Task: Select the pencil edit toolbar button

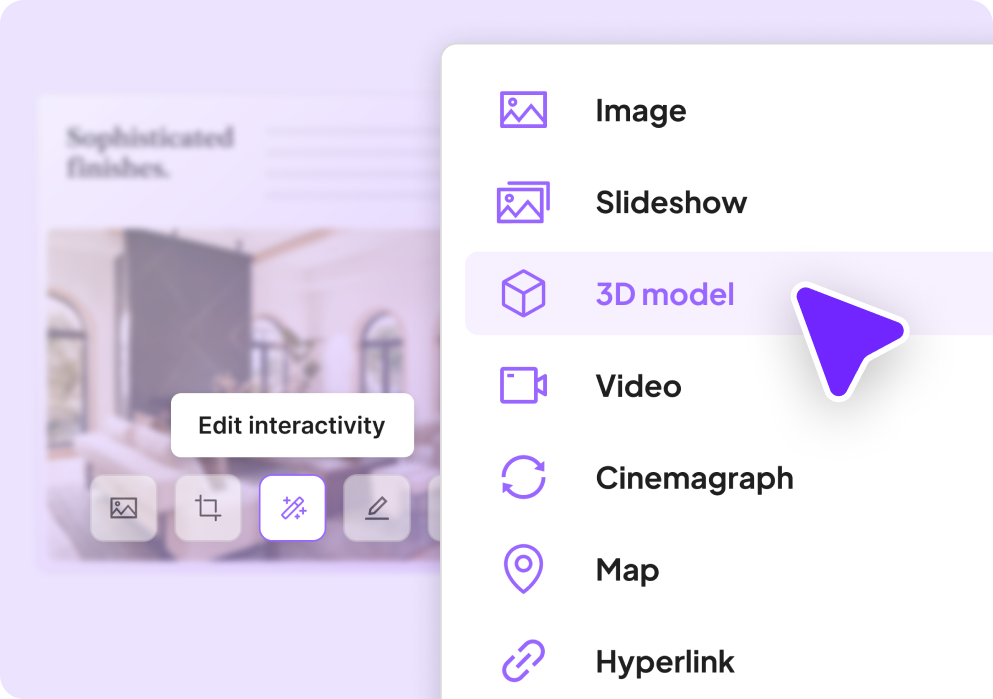Action: click(377, 508)
